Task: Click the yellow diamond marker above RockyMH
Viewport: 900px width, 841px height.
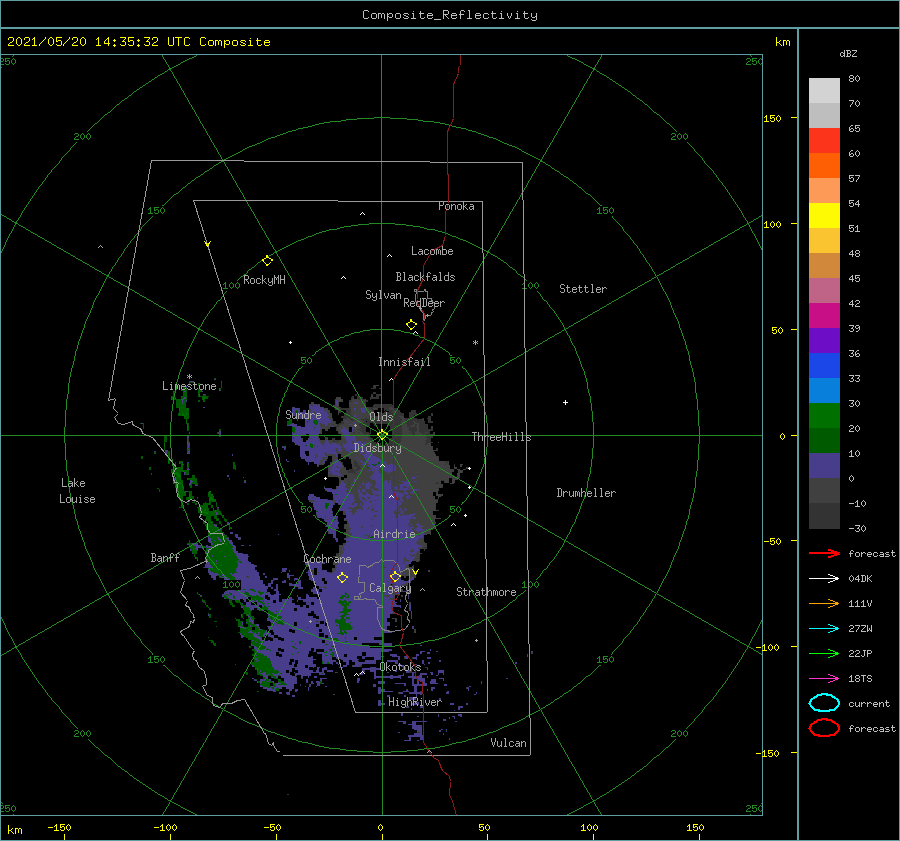Action: click(x=267, y=261)
